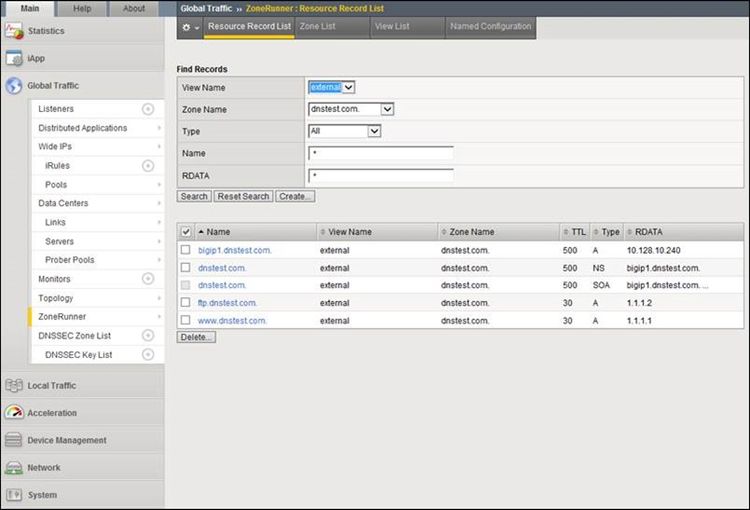The image size is (750, 510).
Task: Click the iApp icon in sidebar
Action: [x=14, y=58]
